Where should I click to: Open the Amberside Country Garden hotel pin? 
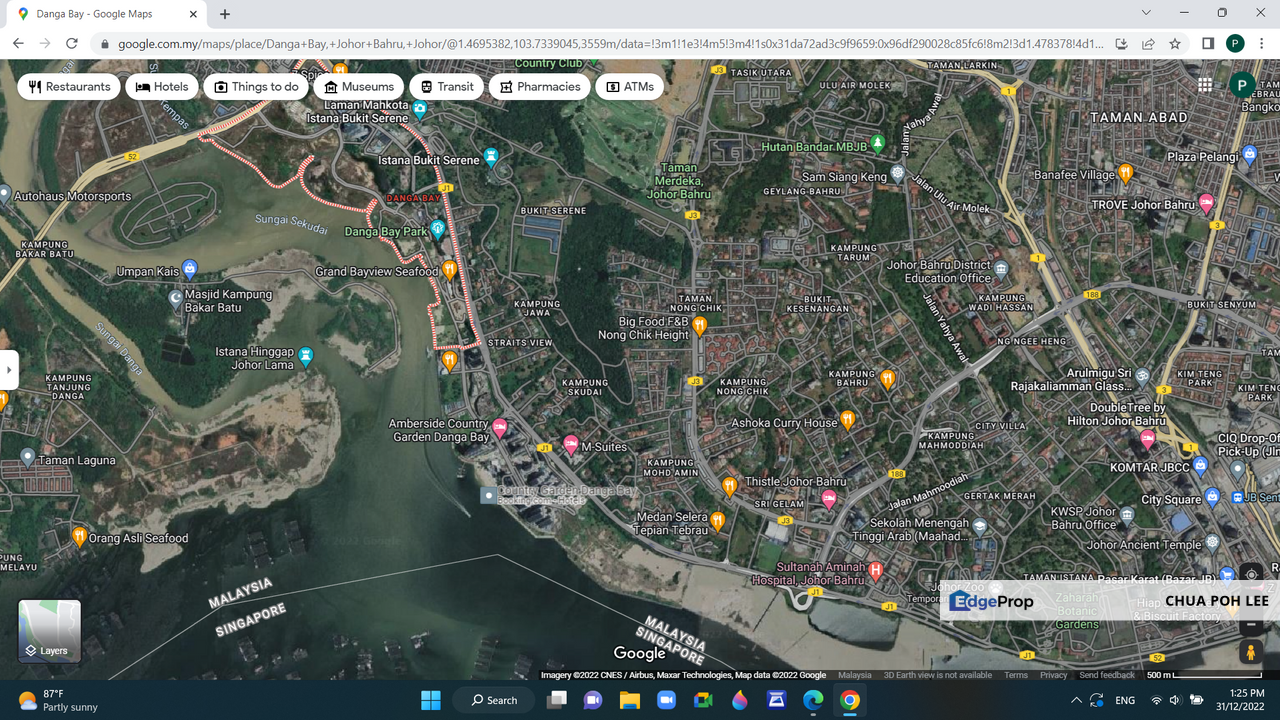tap(500, 429)
